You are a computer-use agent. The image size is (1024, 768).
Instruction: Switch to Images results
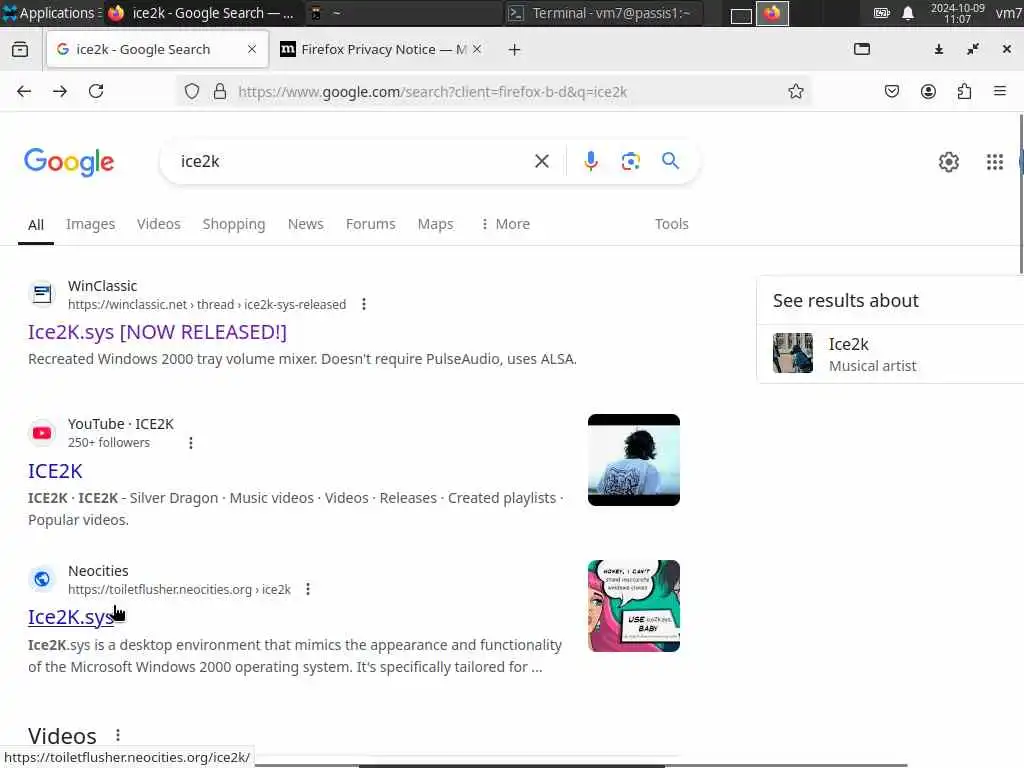(90, 224)
